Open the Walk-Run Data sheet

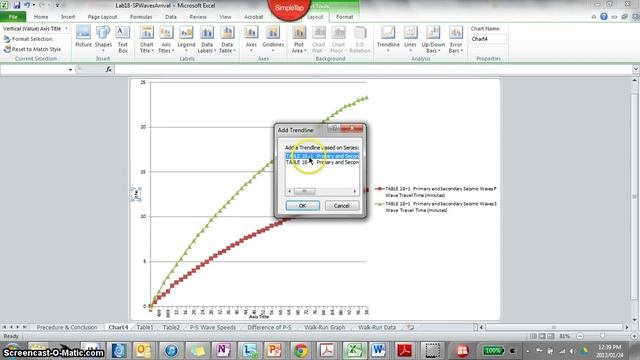(377, 327)
